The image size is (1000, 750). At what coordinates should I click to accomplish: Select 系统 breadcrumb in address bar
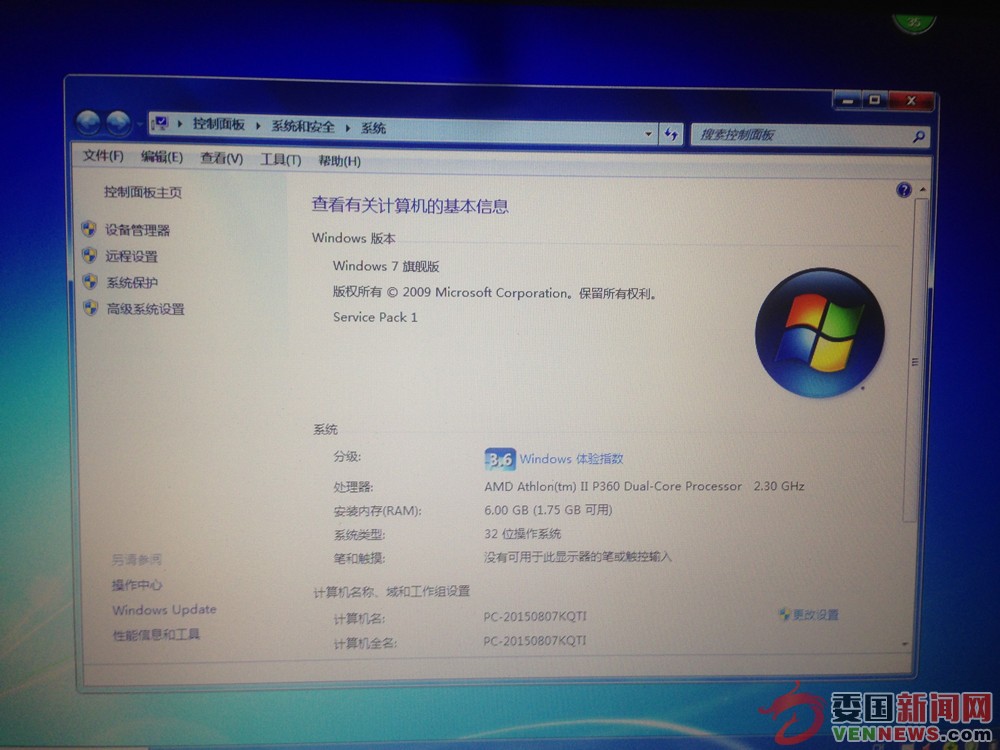pos(373,128)
